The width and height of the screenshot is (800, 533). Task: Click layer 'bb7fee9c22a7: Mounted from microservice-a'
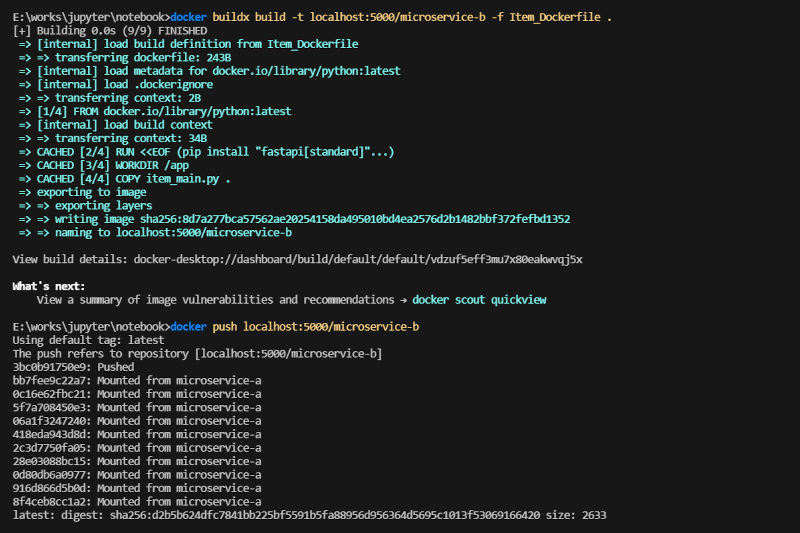137,380
